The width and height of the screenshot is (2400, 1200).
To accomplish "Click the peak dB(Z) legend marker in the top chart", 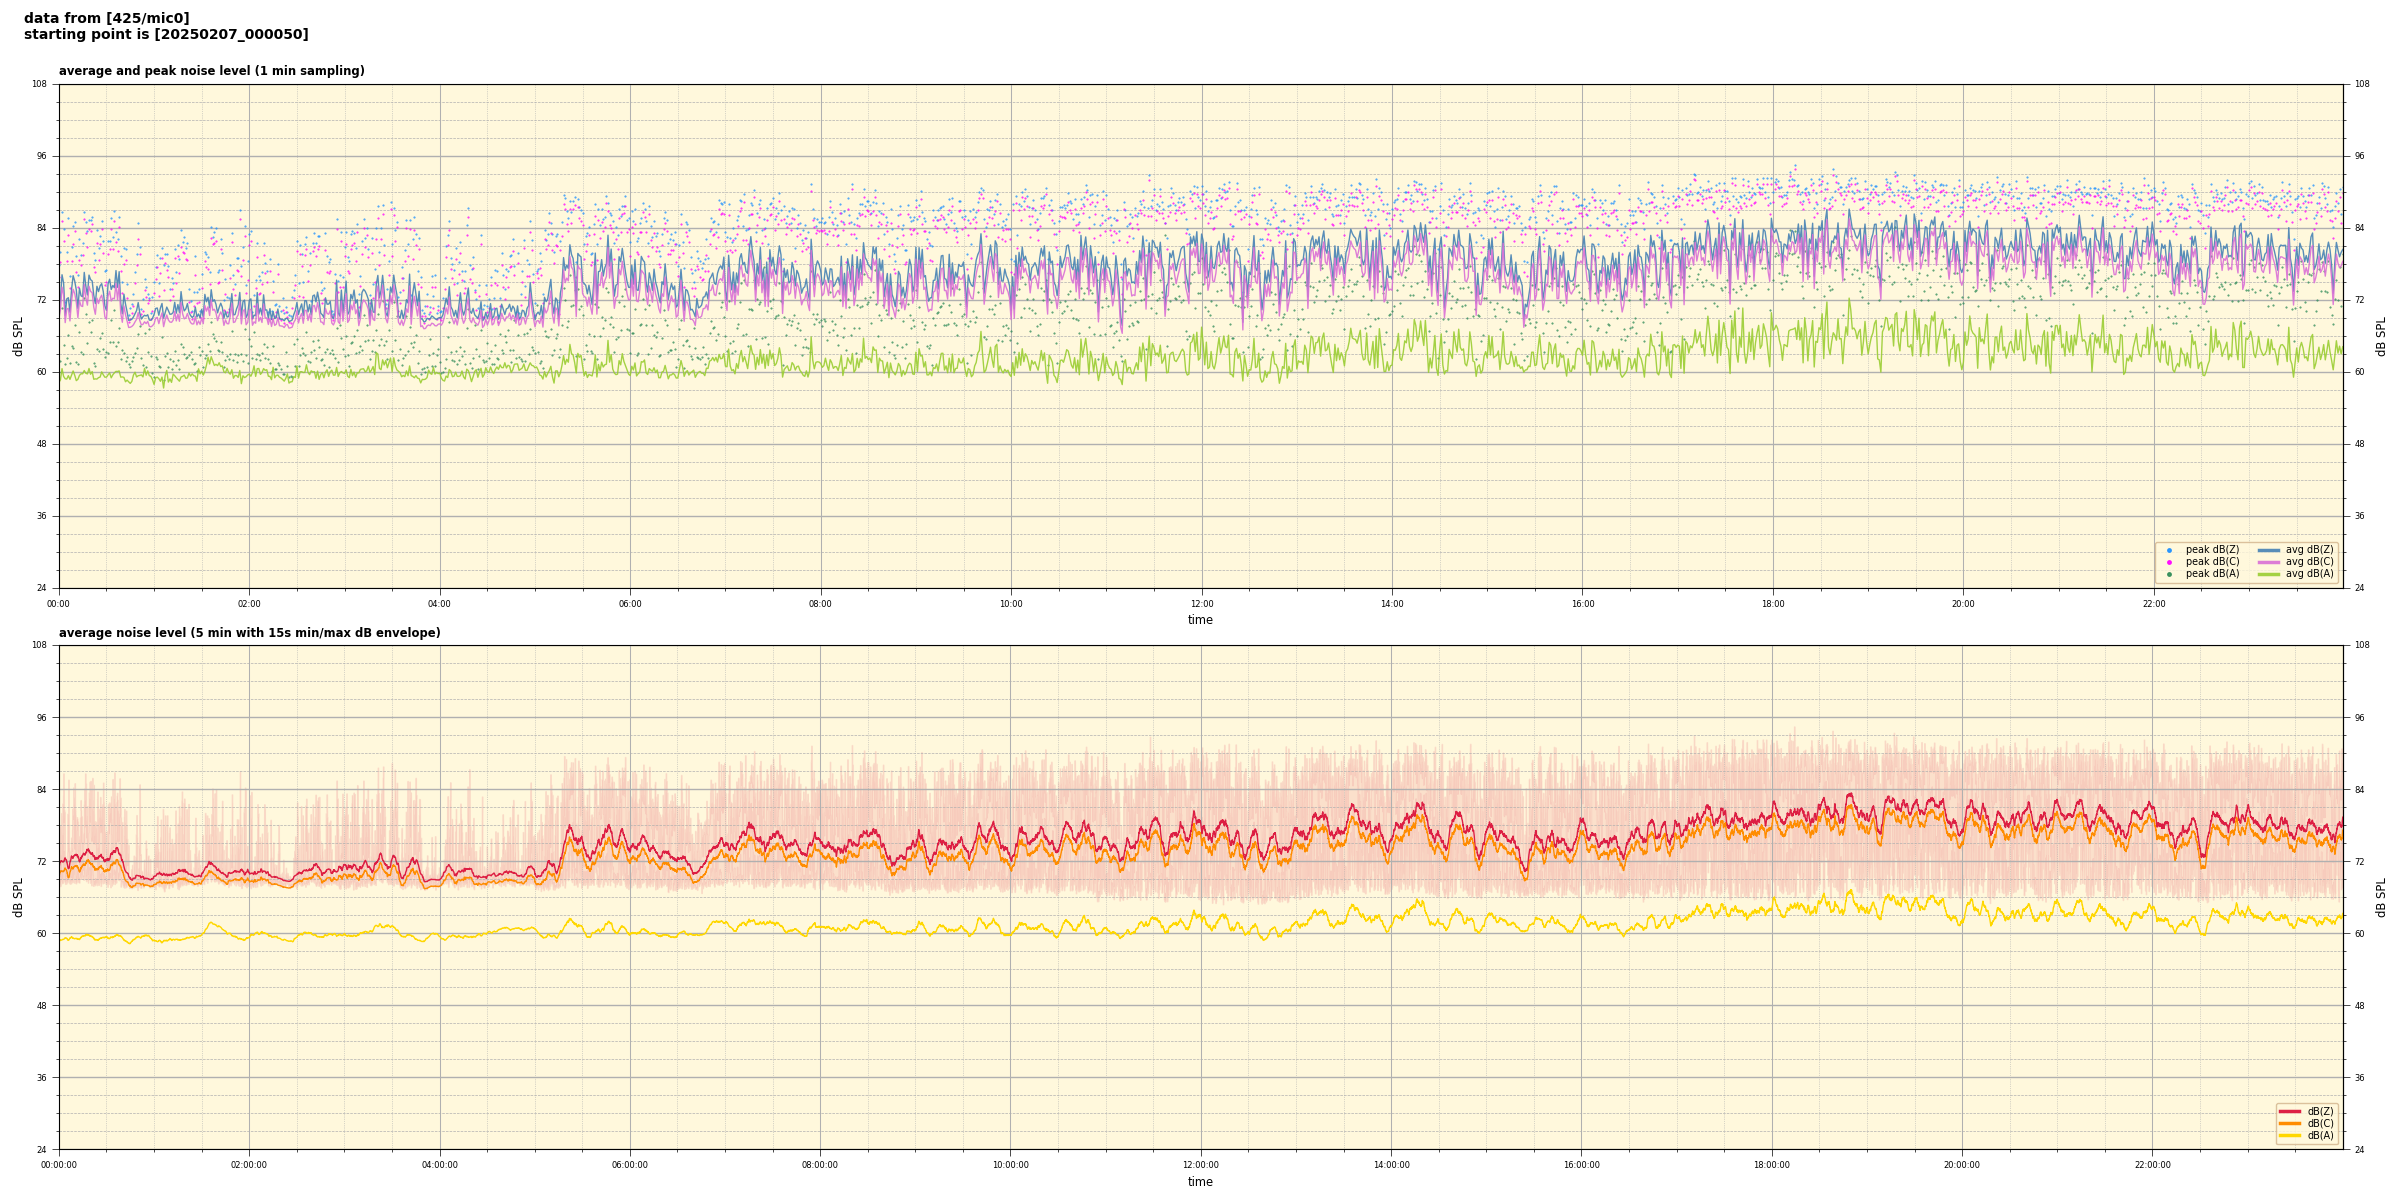I will (2169, 550).
